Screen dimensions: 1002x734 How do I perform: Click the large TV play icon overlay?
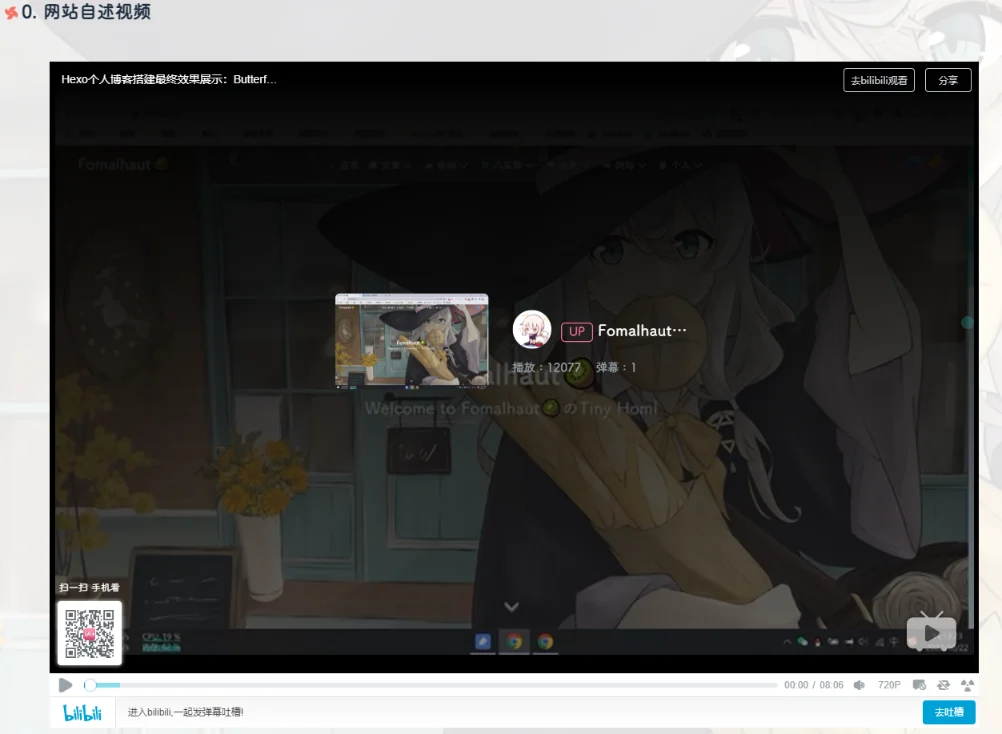click(x=931, y=631)
